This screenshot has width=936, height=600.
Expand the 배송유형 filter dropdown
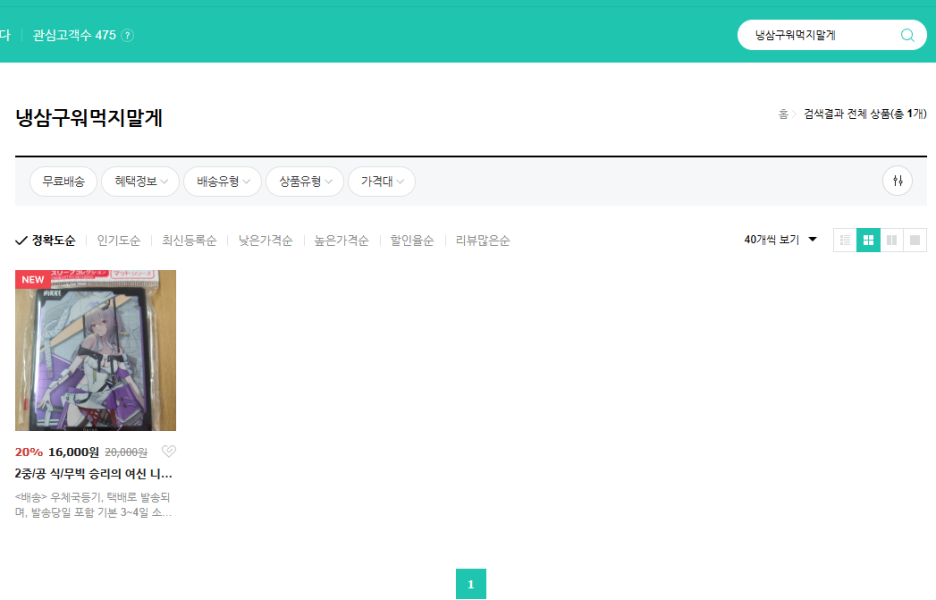click(x=223, y=181)
